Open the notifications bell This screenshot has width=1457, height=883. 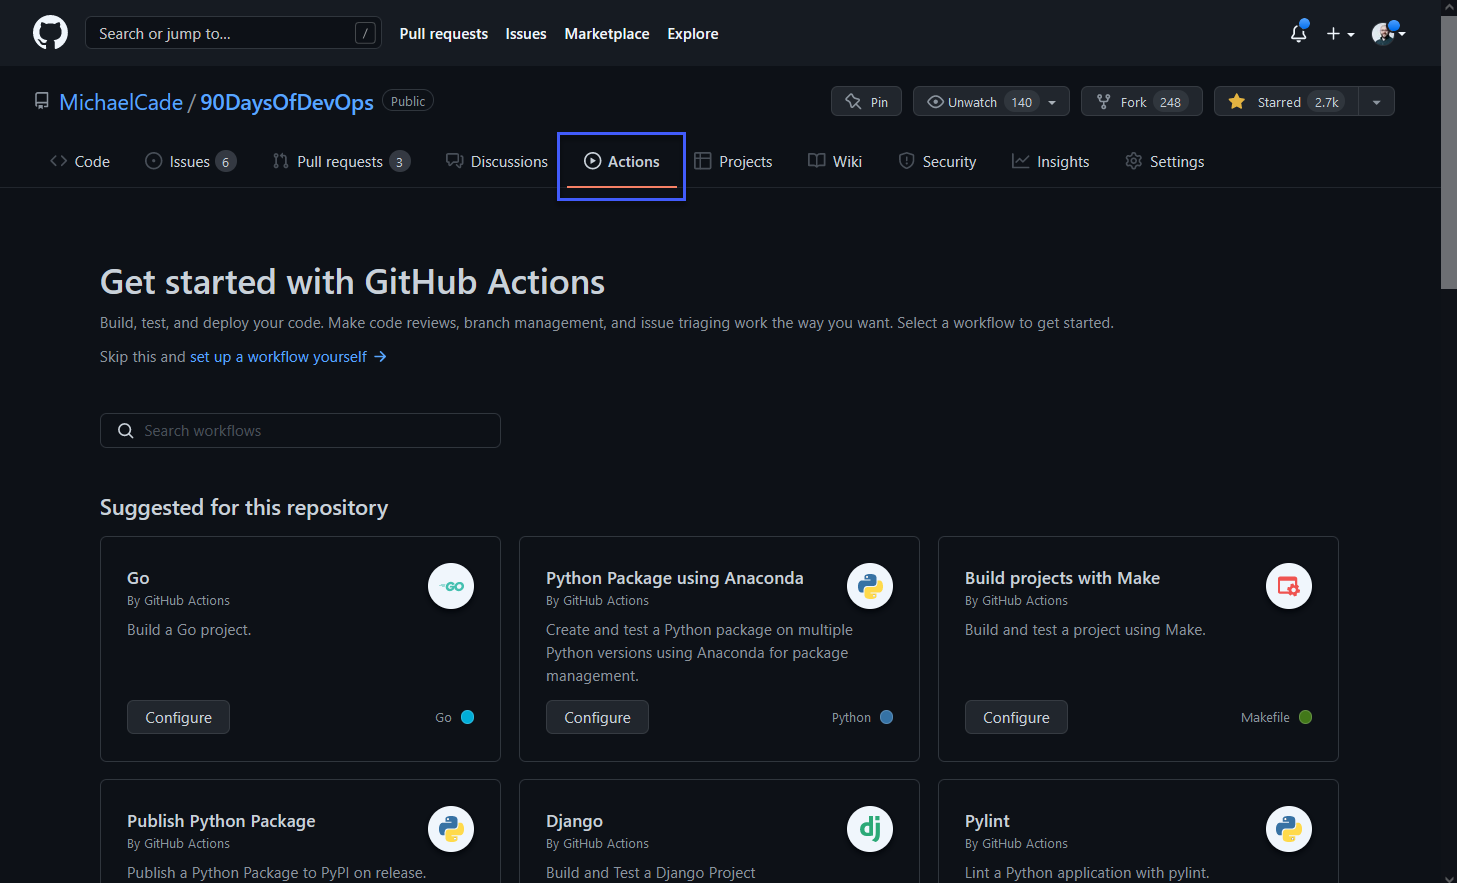(x=1297, y=33)
